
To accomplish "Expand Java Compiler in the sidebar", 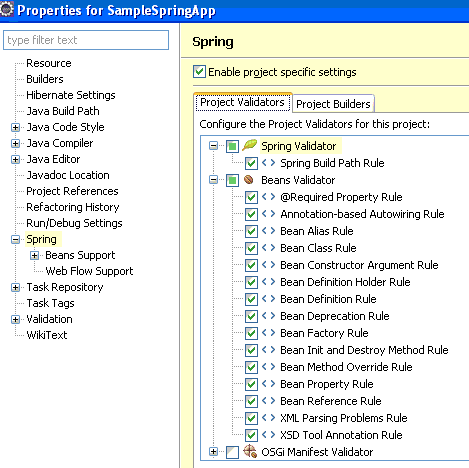I will click(15, 143).
